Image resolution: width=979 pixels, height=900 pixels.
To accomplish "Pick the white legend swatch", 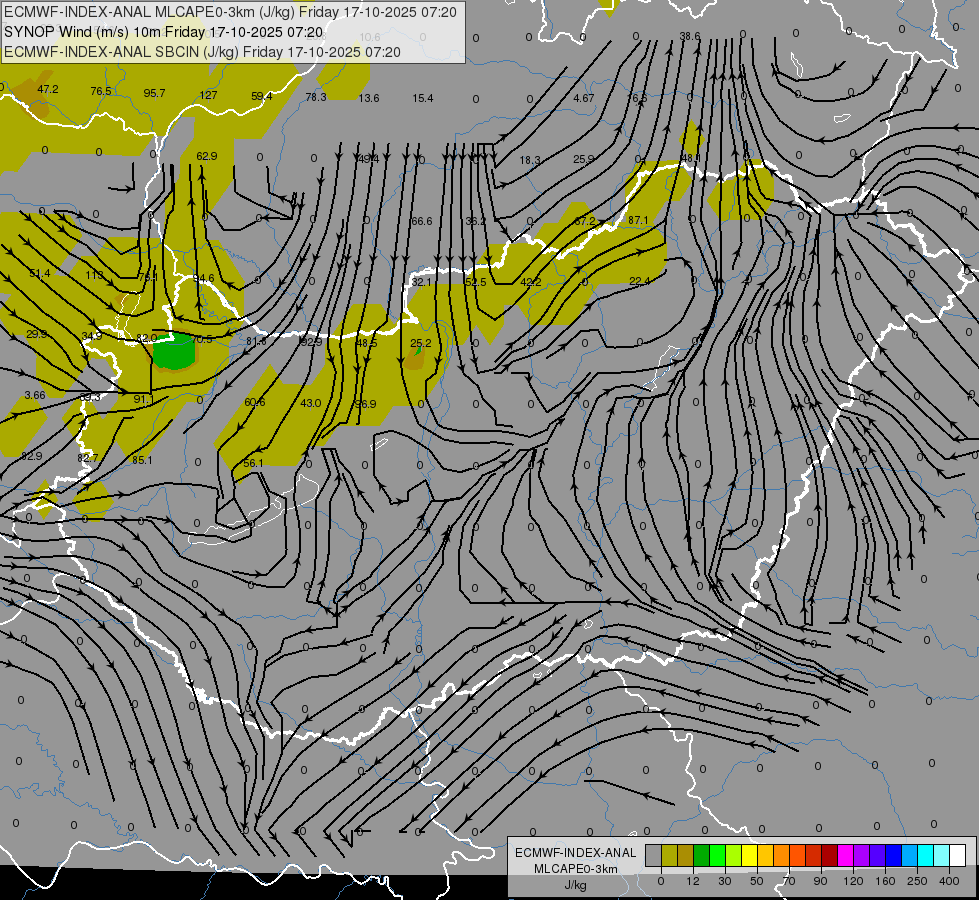I will 957,855.
